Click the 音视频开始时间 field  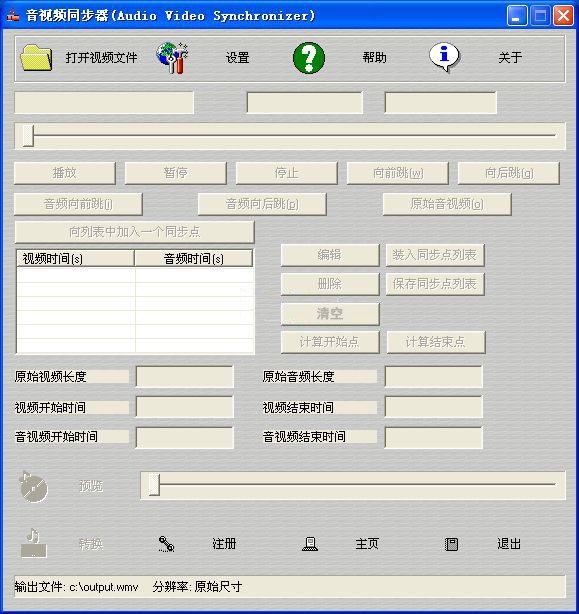tap(185, 437)
